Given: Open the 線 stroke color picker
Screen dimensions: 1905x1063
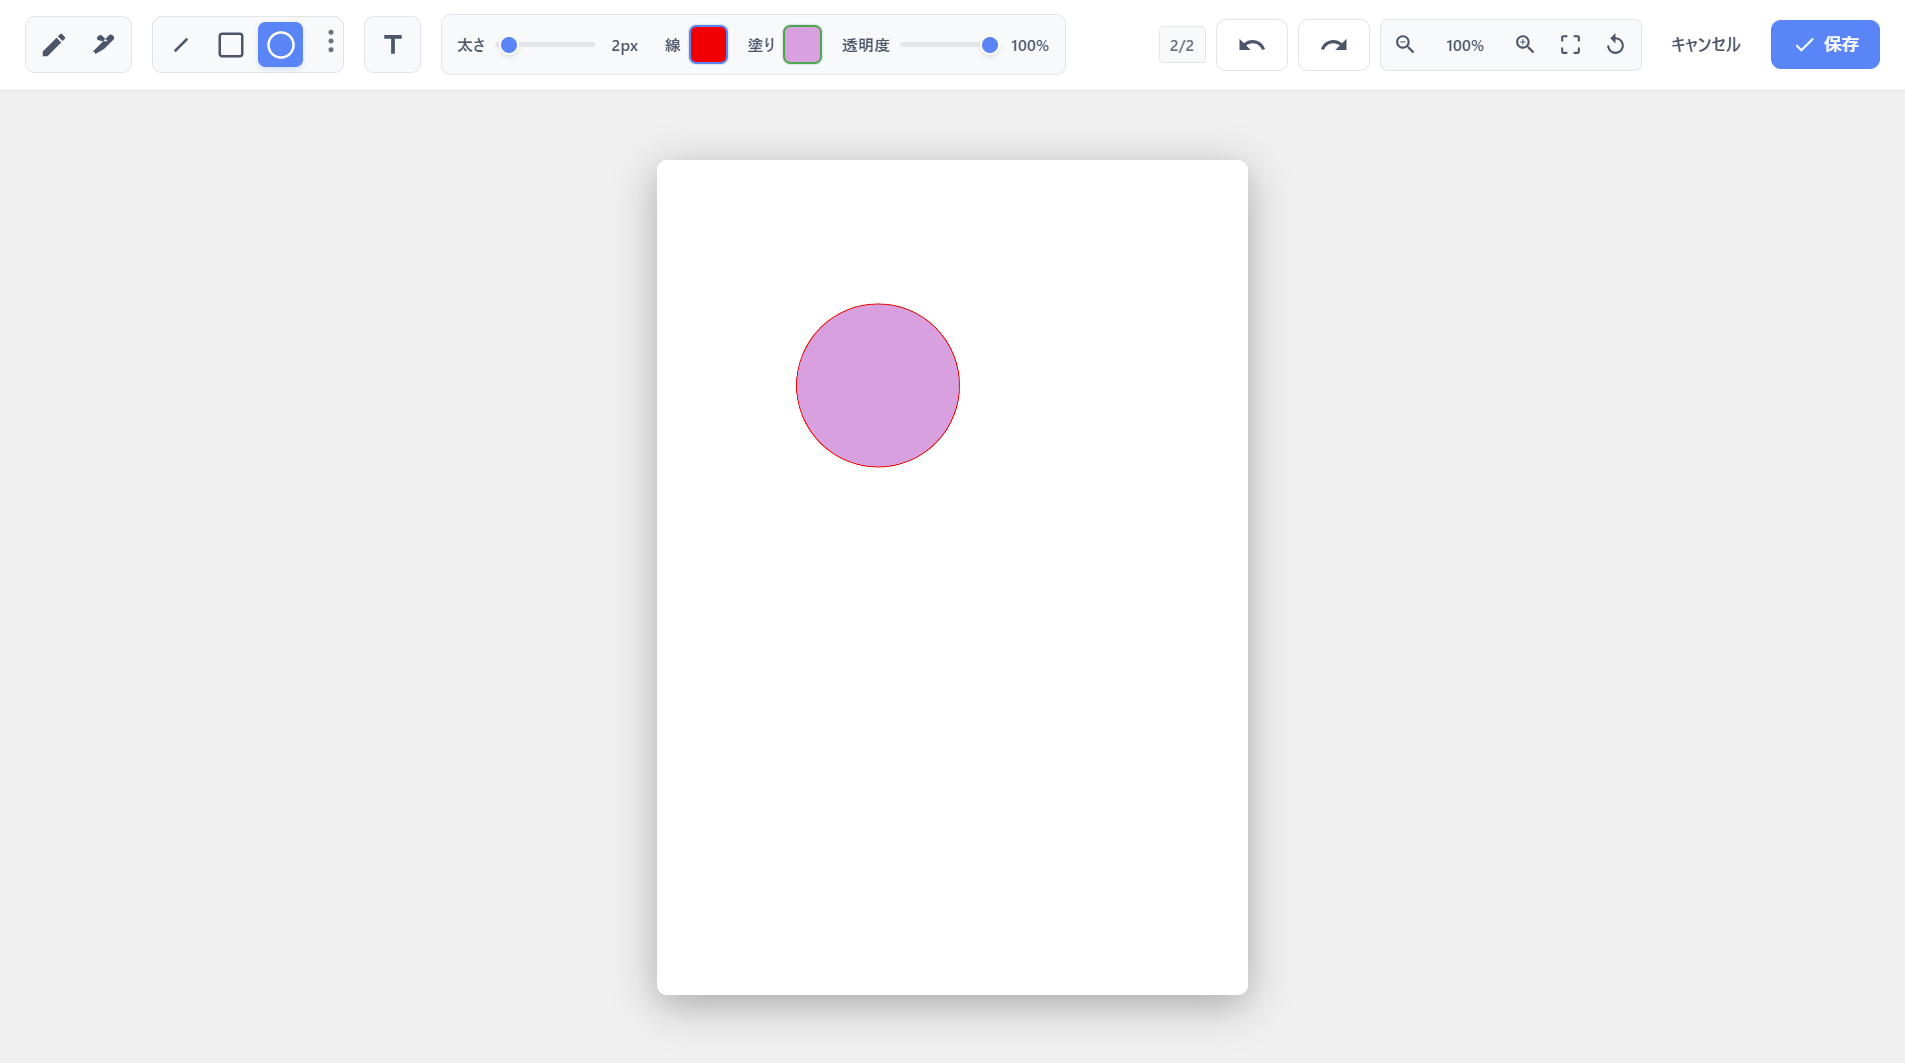Looking at the screenshot, I should coord(708,44).
